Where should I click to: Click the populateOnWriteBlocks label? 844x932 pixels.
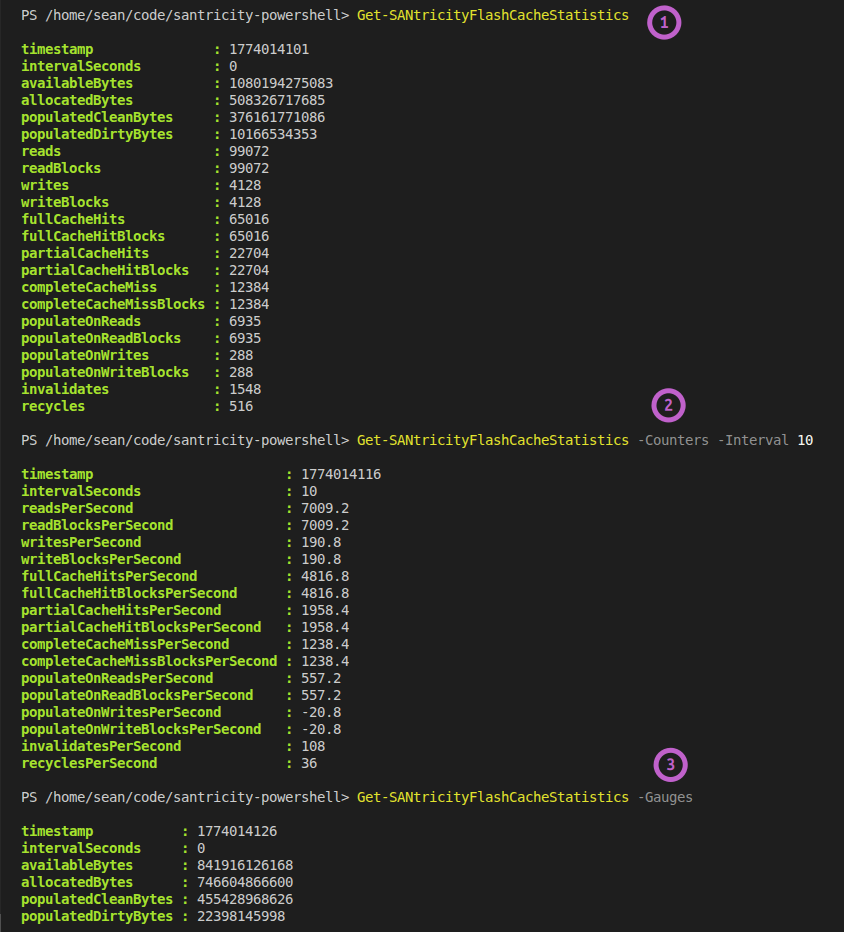tap(105, 372)
